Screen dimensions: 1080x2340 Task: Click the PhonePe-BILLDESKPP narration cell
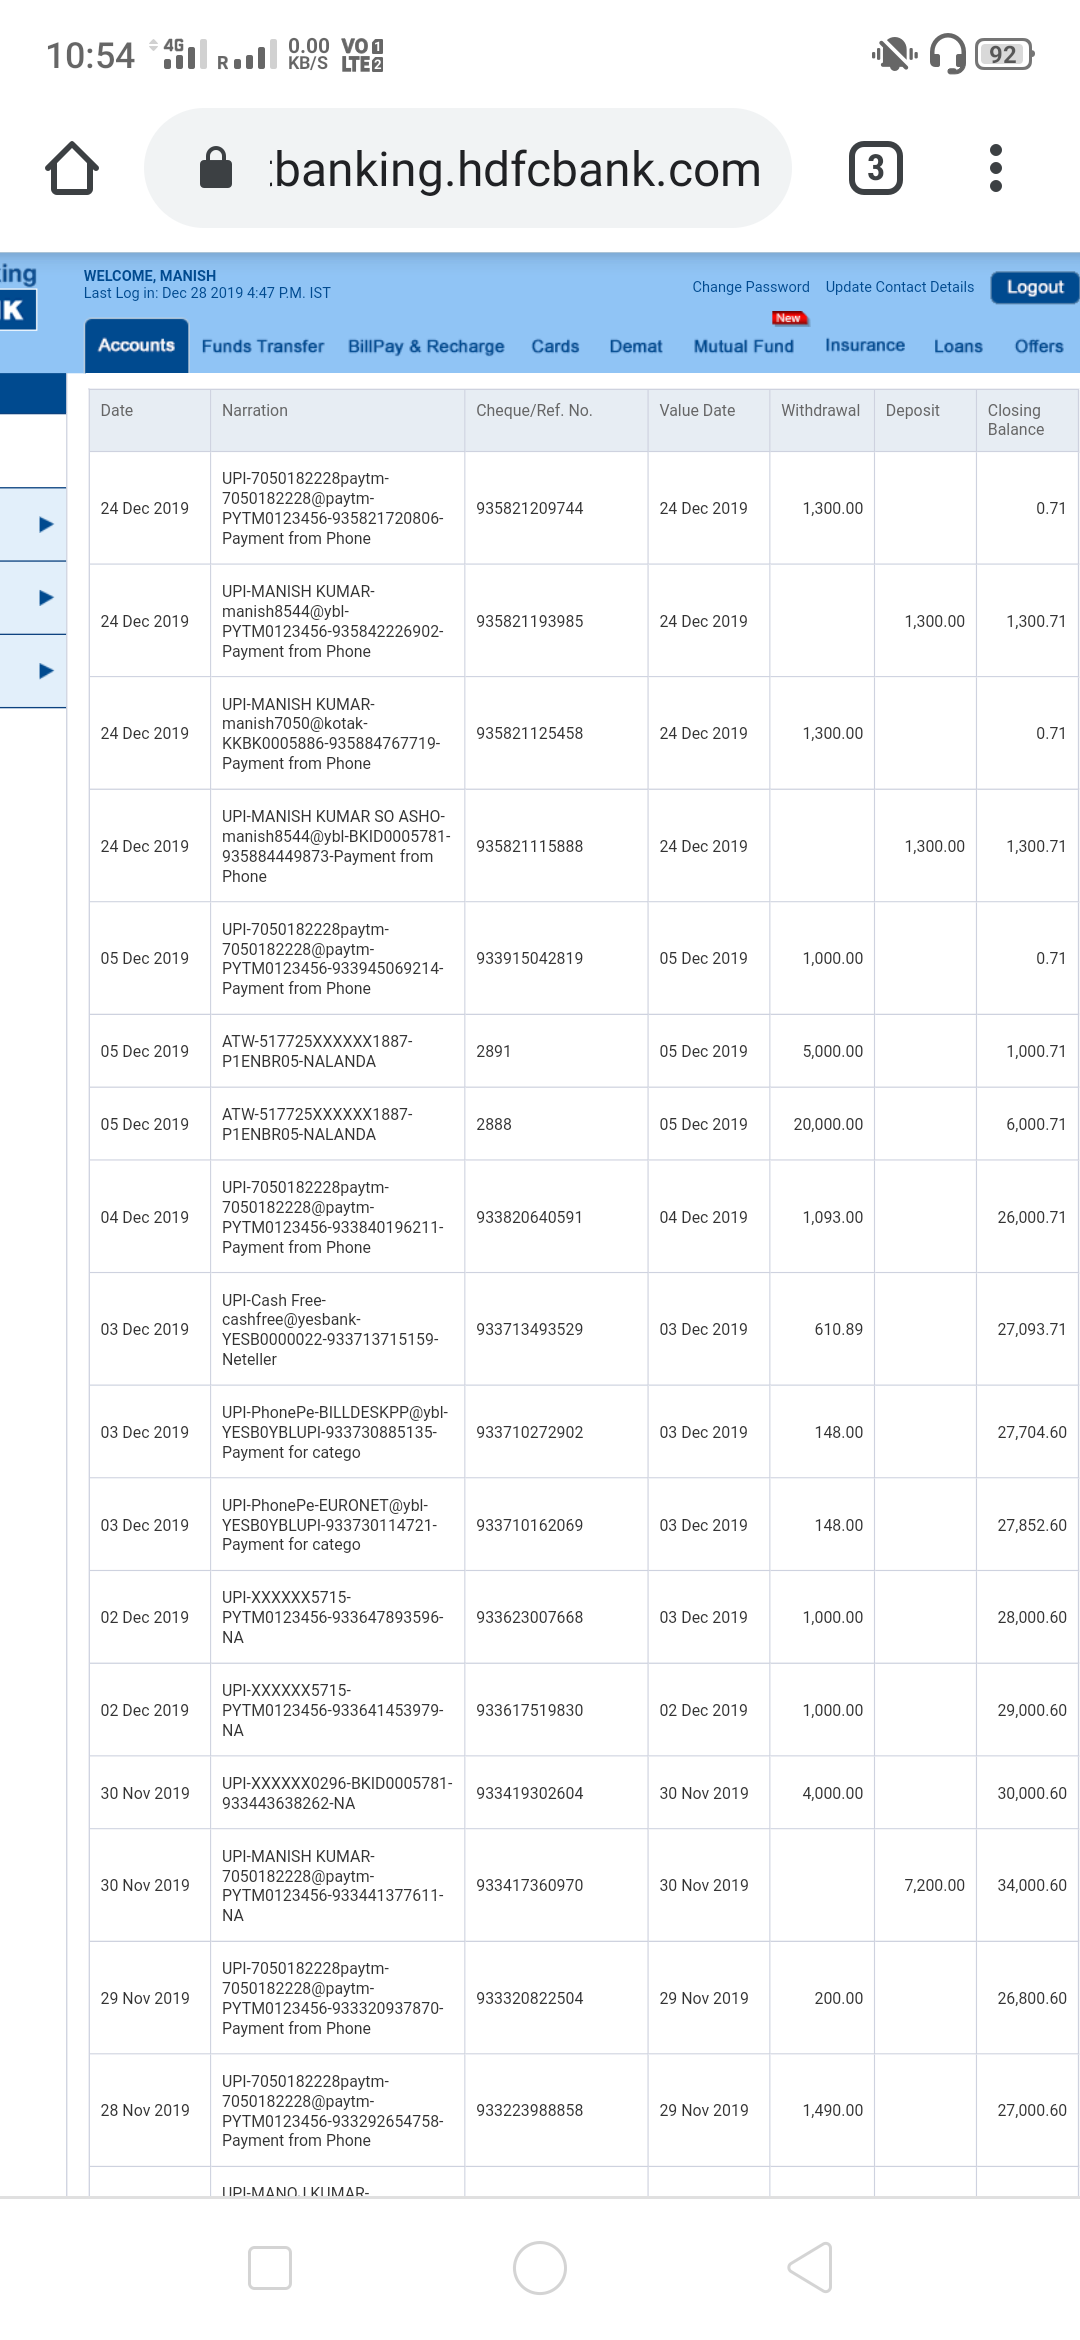pyautogui.click(x=337, y=1432)
